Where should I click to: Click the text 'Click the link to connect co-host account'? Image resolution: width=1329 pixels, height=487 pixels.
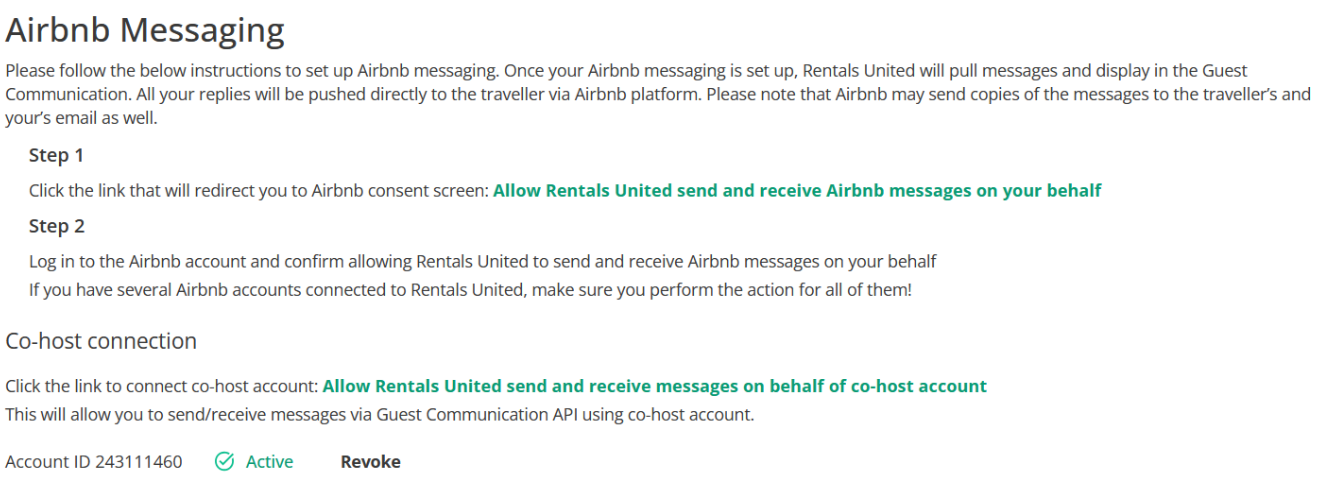pos(162,386)
